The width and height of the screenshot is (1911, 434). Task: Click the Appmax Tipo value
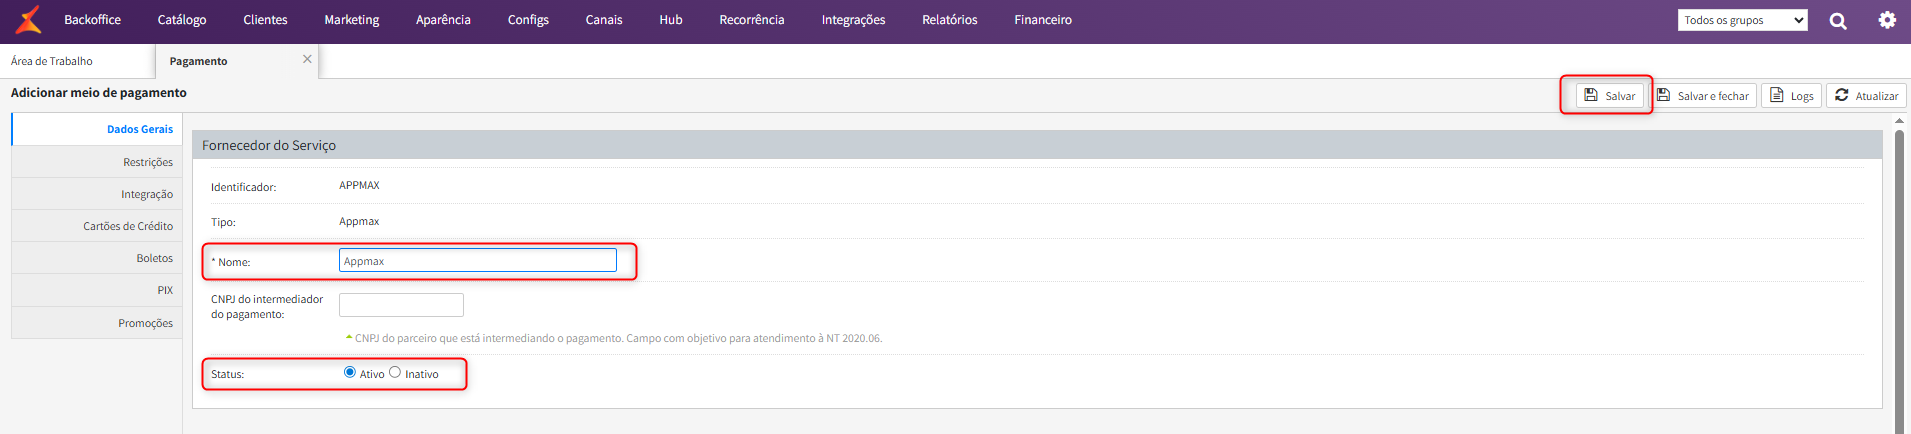pos(359,221)
